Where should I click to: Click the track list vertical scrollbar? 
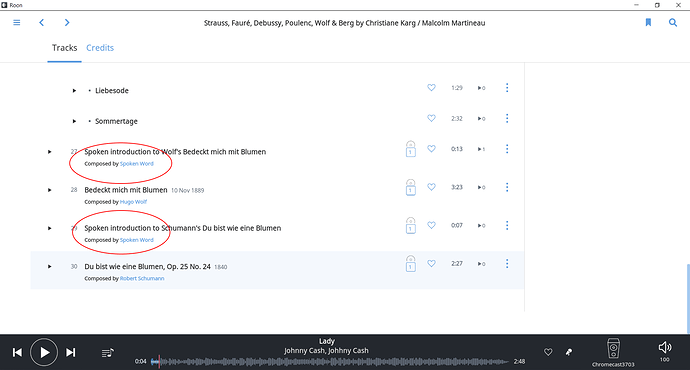(688, 299)
